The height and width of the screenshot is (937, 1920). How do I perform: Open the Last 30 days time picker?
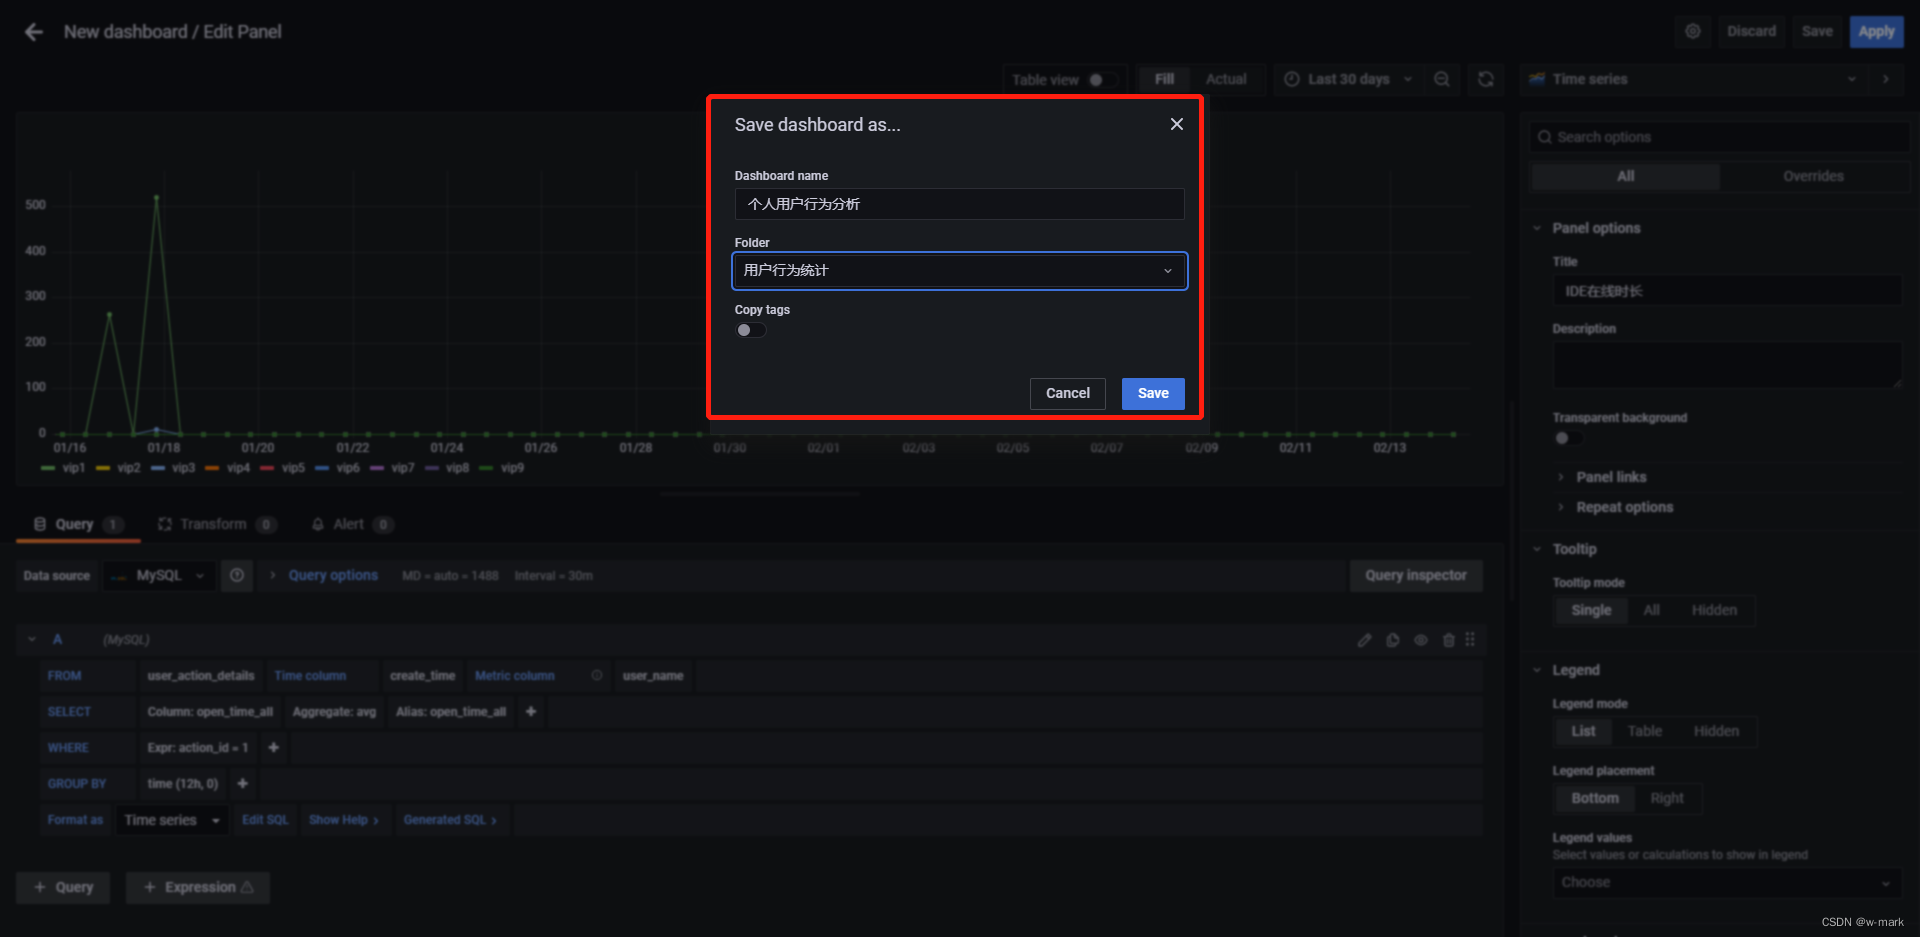[x=1348, y=79]
